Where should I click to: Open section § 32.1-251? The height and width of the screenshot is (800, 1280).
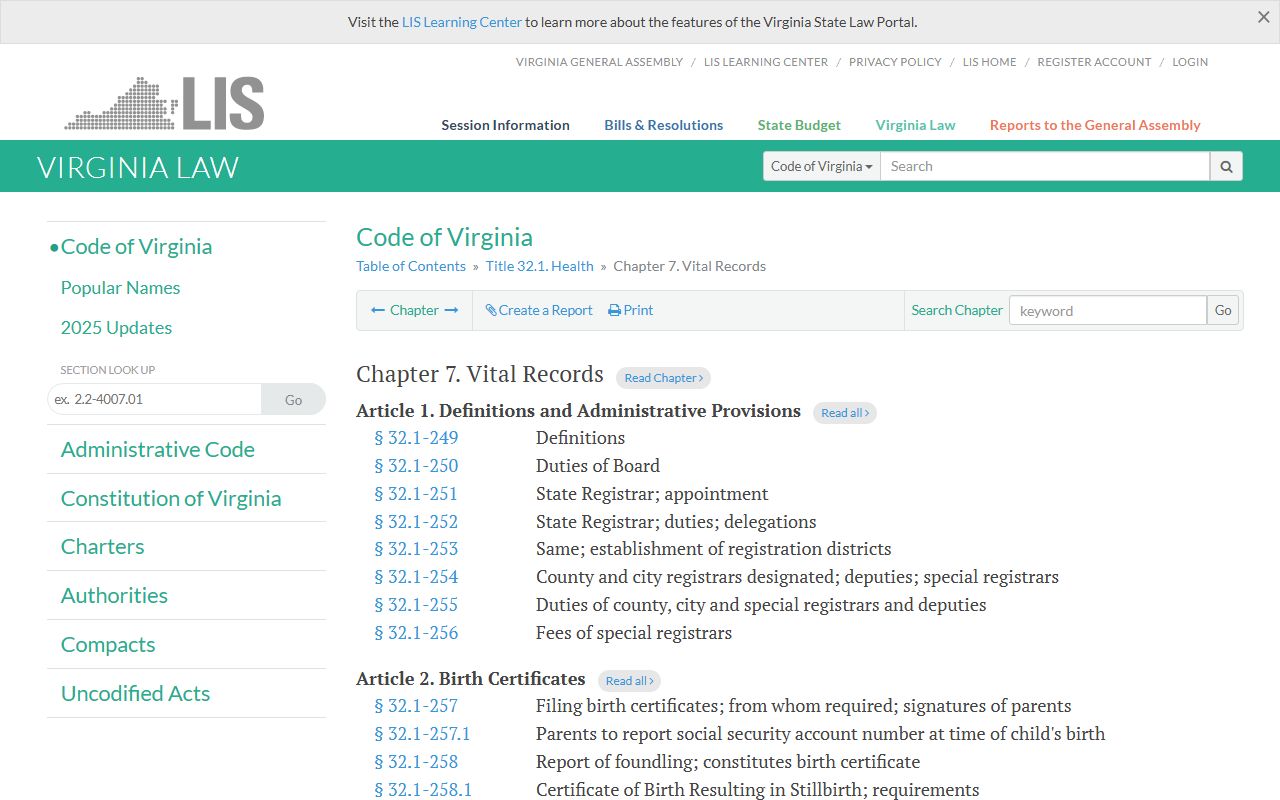tap(416, 494)
